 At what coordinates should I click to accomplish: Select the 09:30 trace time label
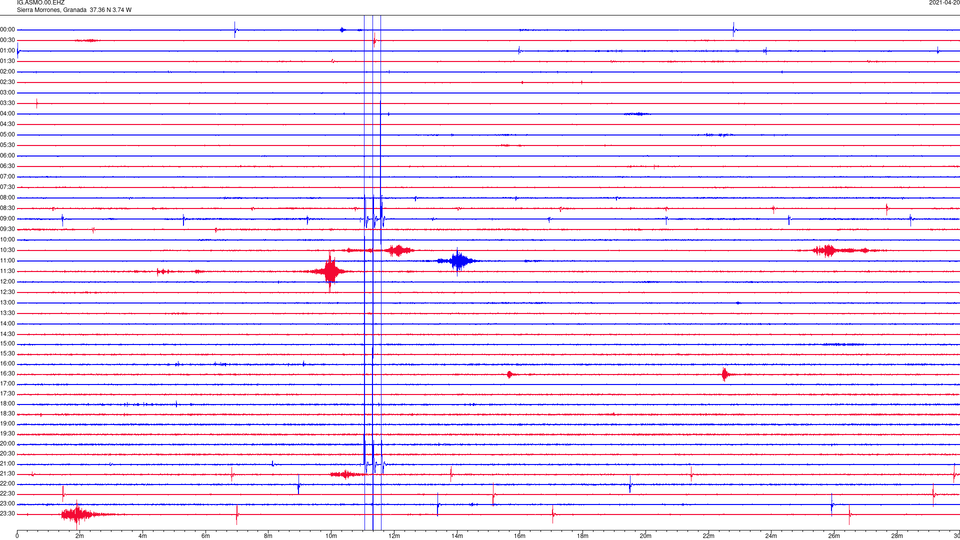7,229
